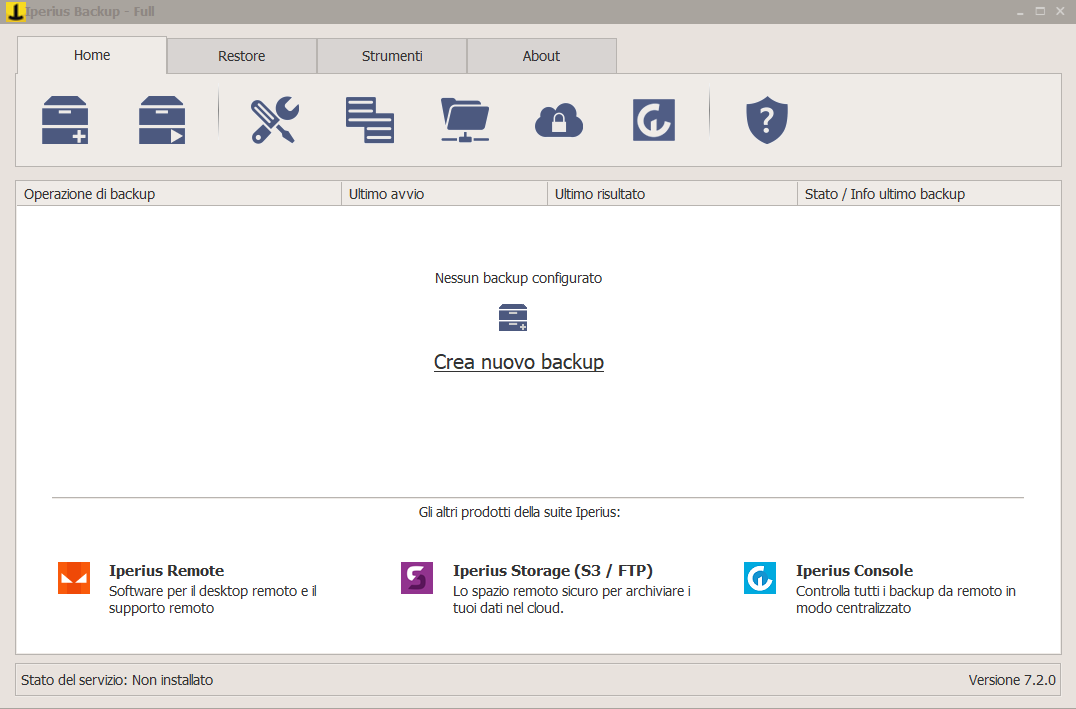The width and height of the screenshot is (1076, 709).
Task: Click the purple Iperius Storage logo
Action: point(417,578)
